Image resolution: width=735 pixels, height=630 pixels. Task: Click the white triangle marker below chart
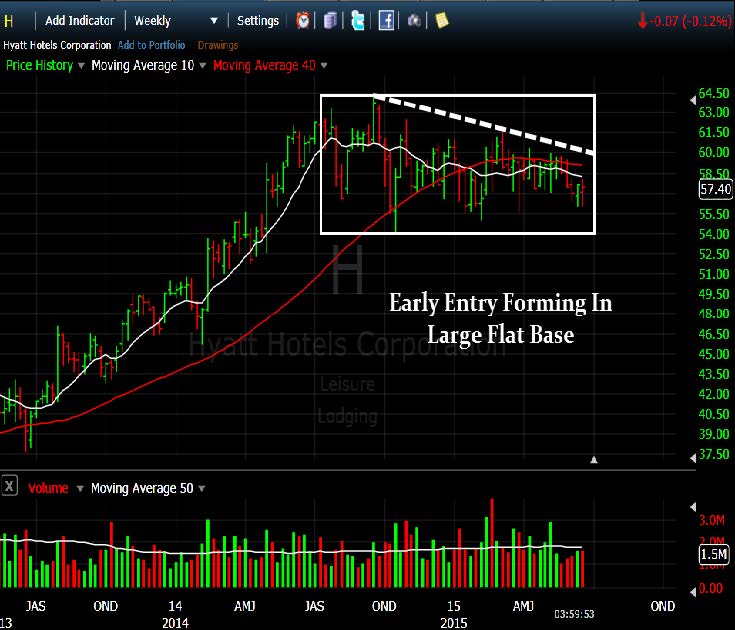click(x=594, y=459)
